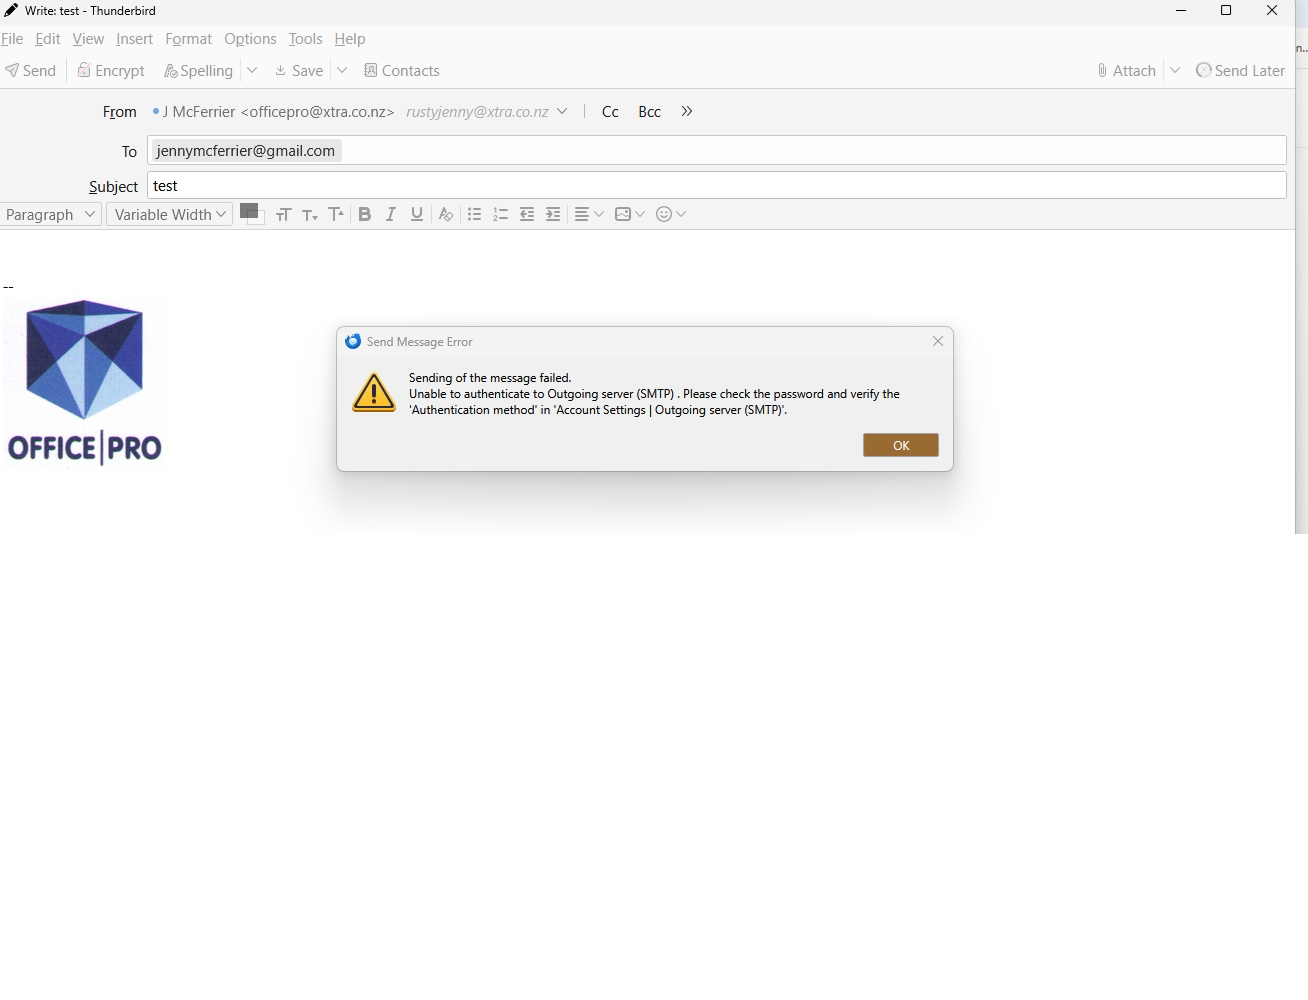1308x1000 pixels.
Task: Apply bulleted list
Action: [x=475, y=214]
